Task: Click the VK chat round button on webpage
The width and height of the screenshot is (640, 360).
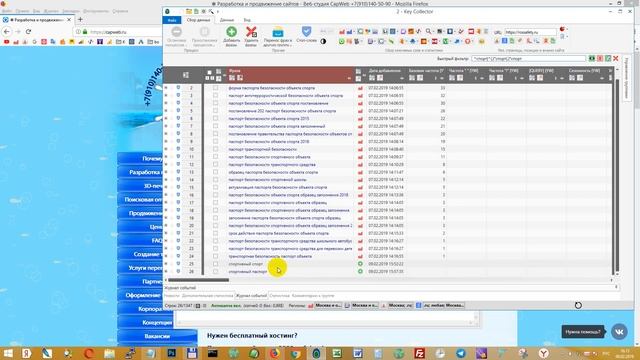Action: pos(619,331)
